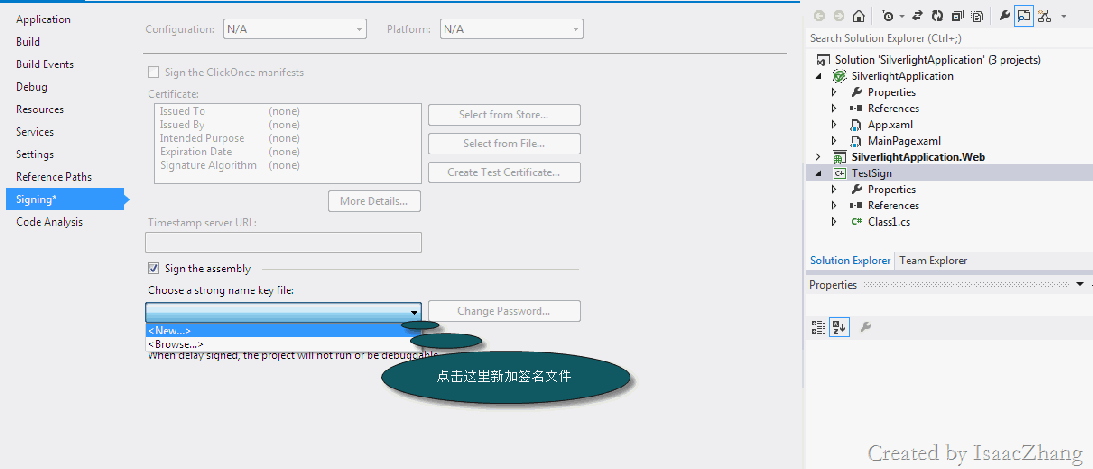Click the Timestamp server URL field

(x=283, y=243)
